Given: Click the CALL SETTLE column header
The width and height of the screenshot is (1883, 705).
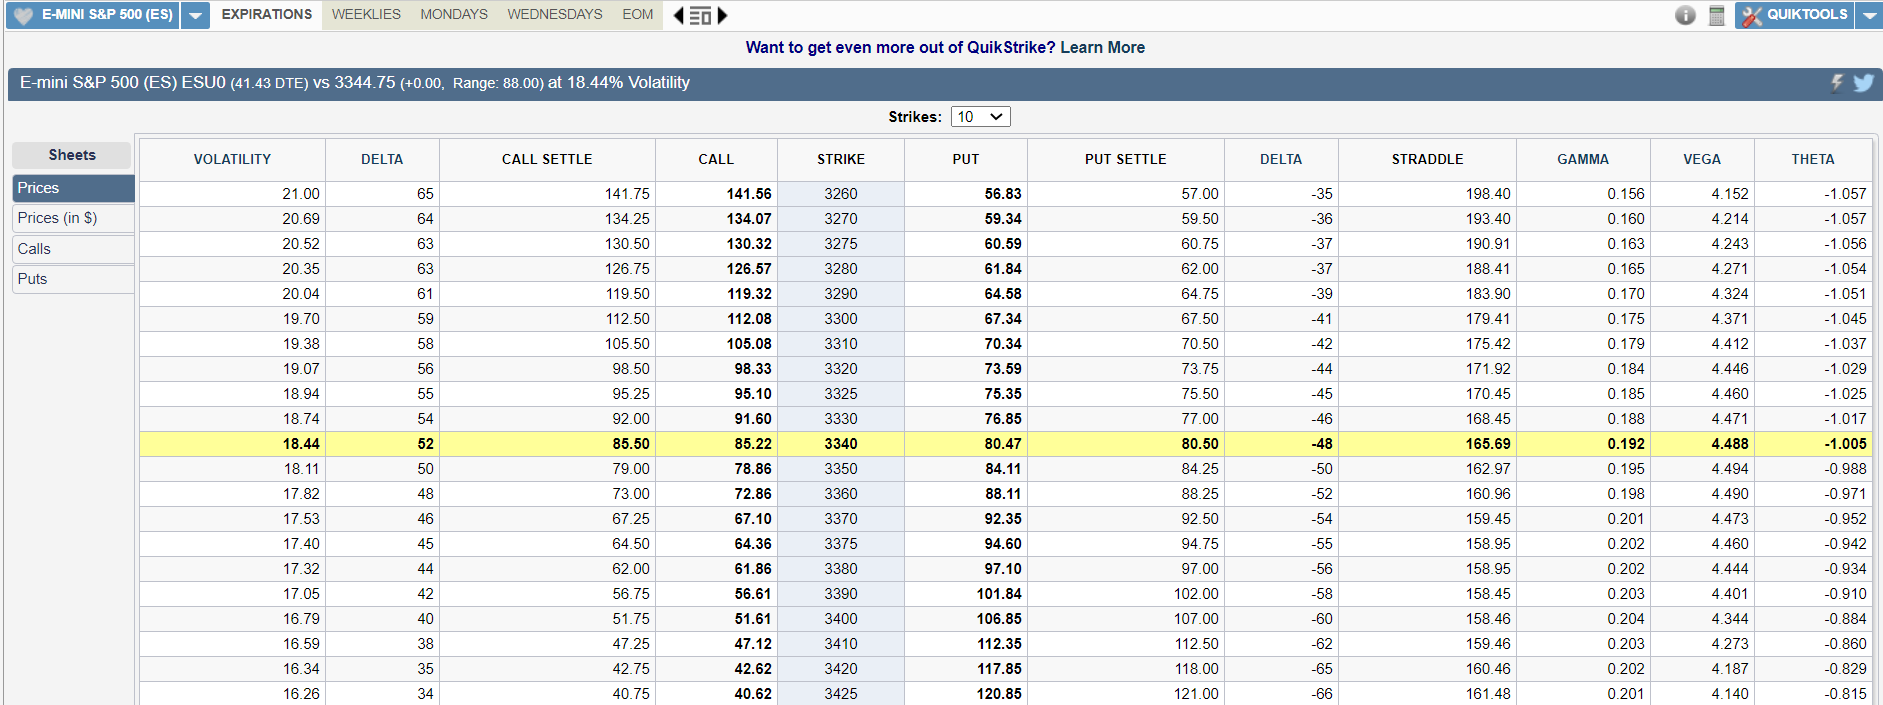Looking at the screenshot, I should (x=547, y=159).
